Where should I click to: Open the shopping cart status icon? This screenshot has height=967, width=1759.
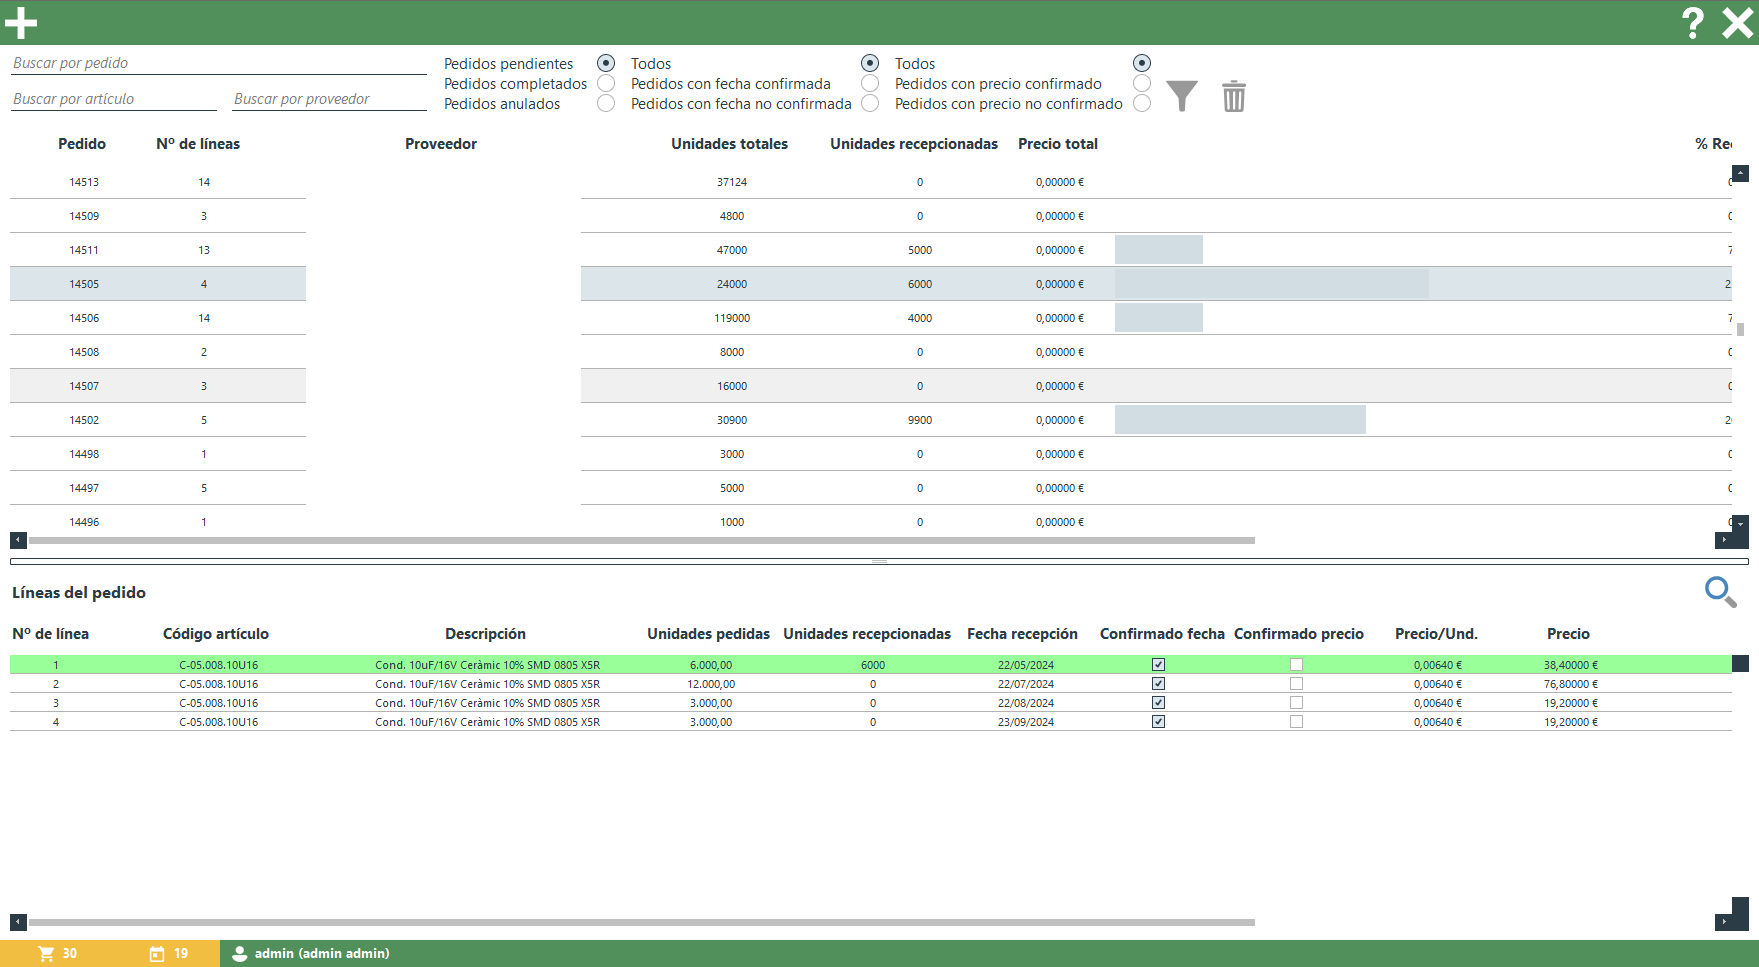(46, 954)
